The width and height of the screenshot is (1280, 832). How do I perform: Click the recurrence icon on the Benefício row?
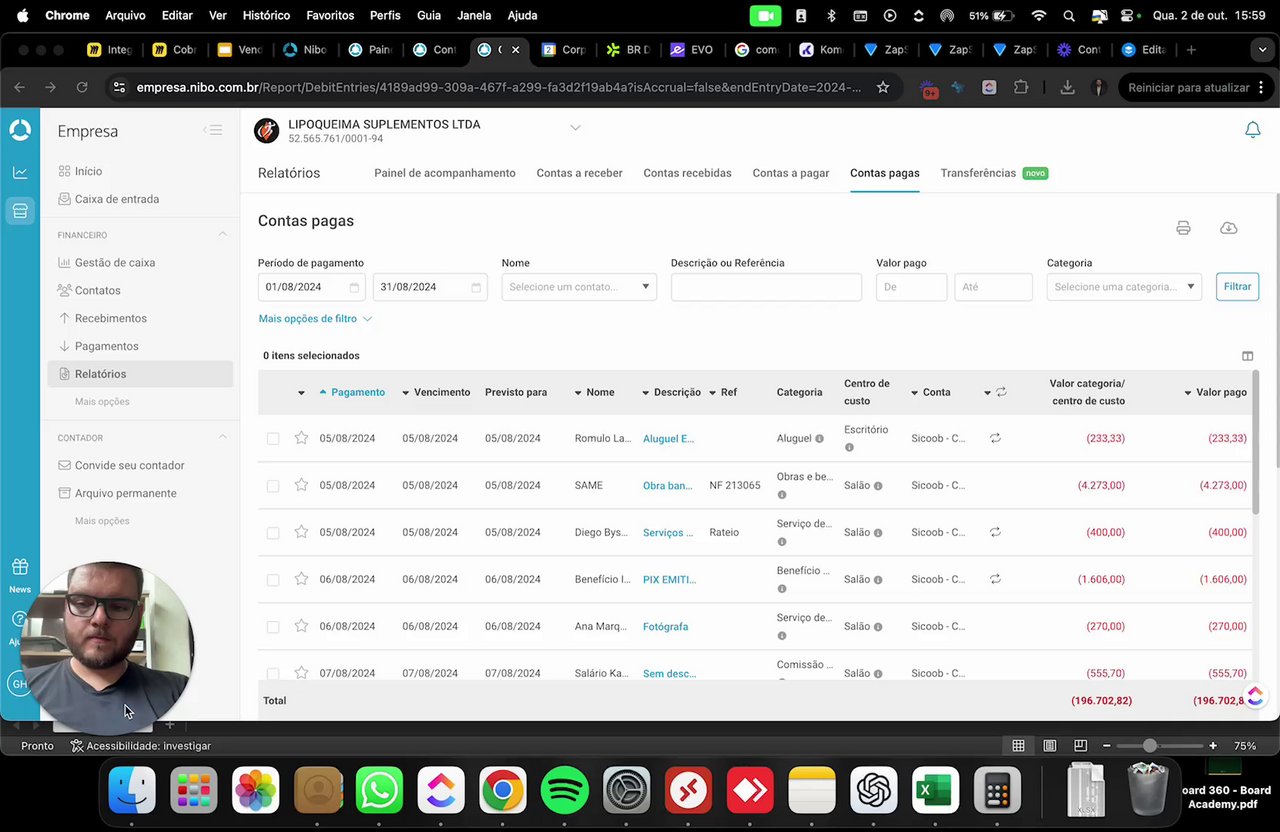click(x=995, y=579)
